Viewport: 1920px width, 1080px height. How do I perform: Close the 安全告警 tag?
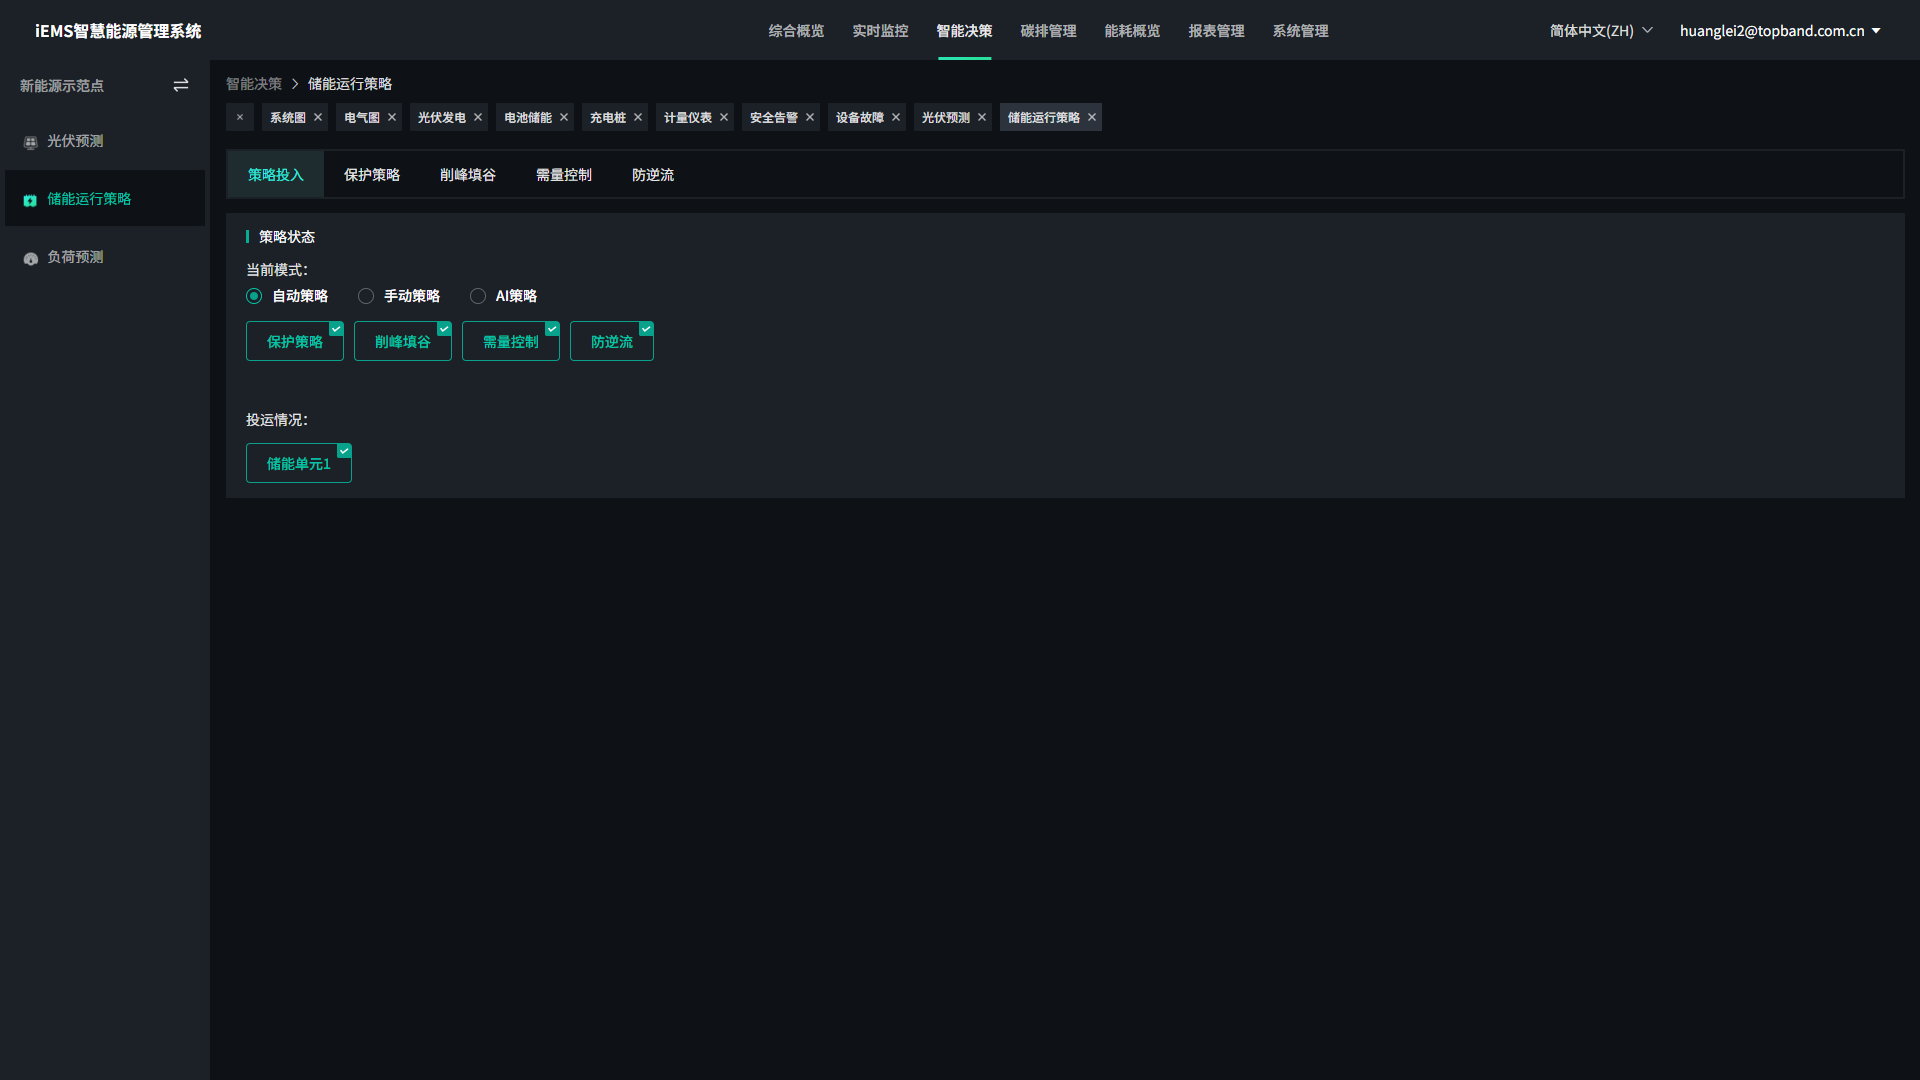point(810,118)
